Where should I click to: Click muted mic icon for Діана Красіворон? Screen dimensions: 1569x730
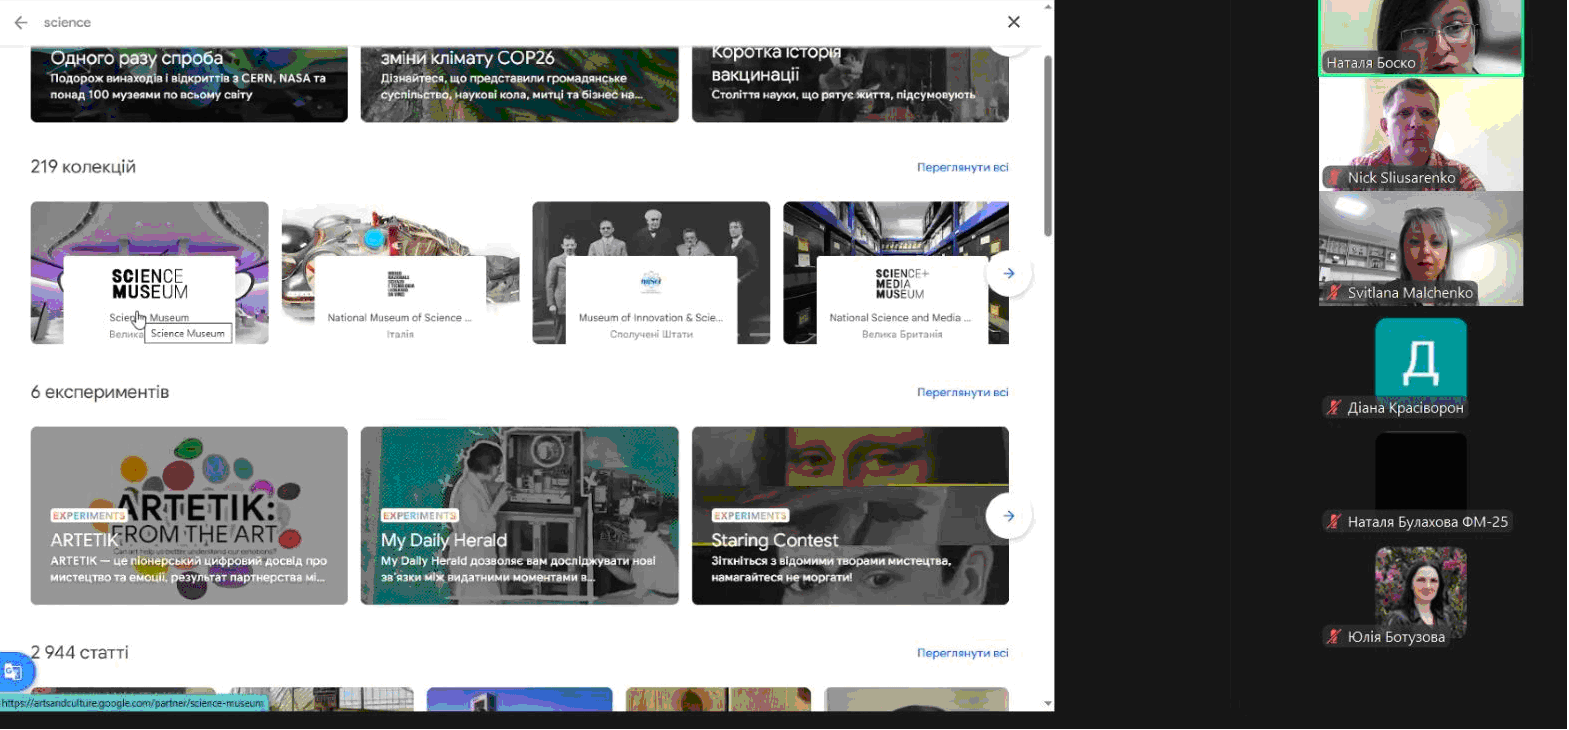(x=1334, y=408)
